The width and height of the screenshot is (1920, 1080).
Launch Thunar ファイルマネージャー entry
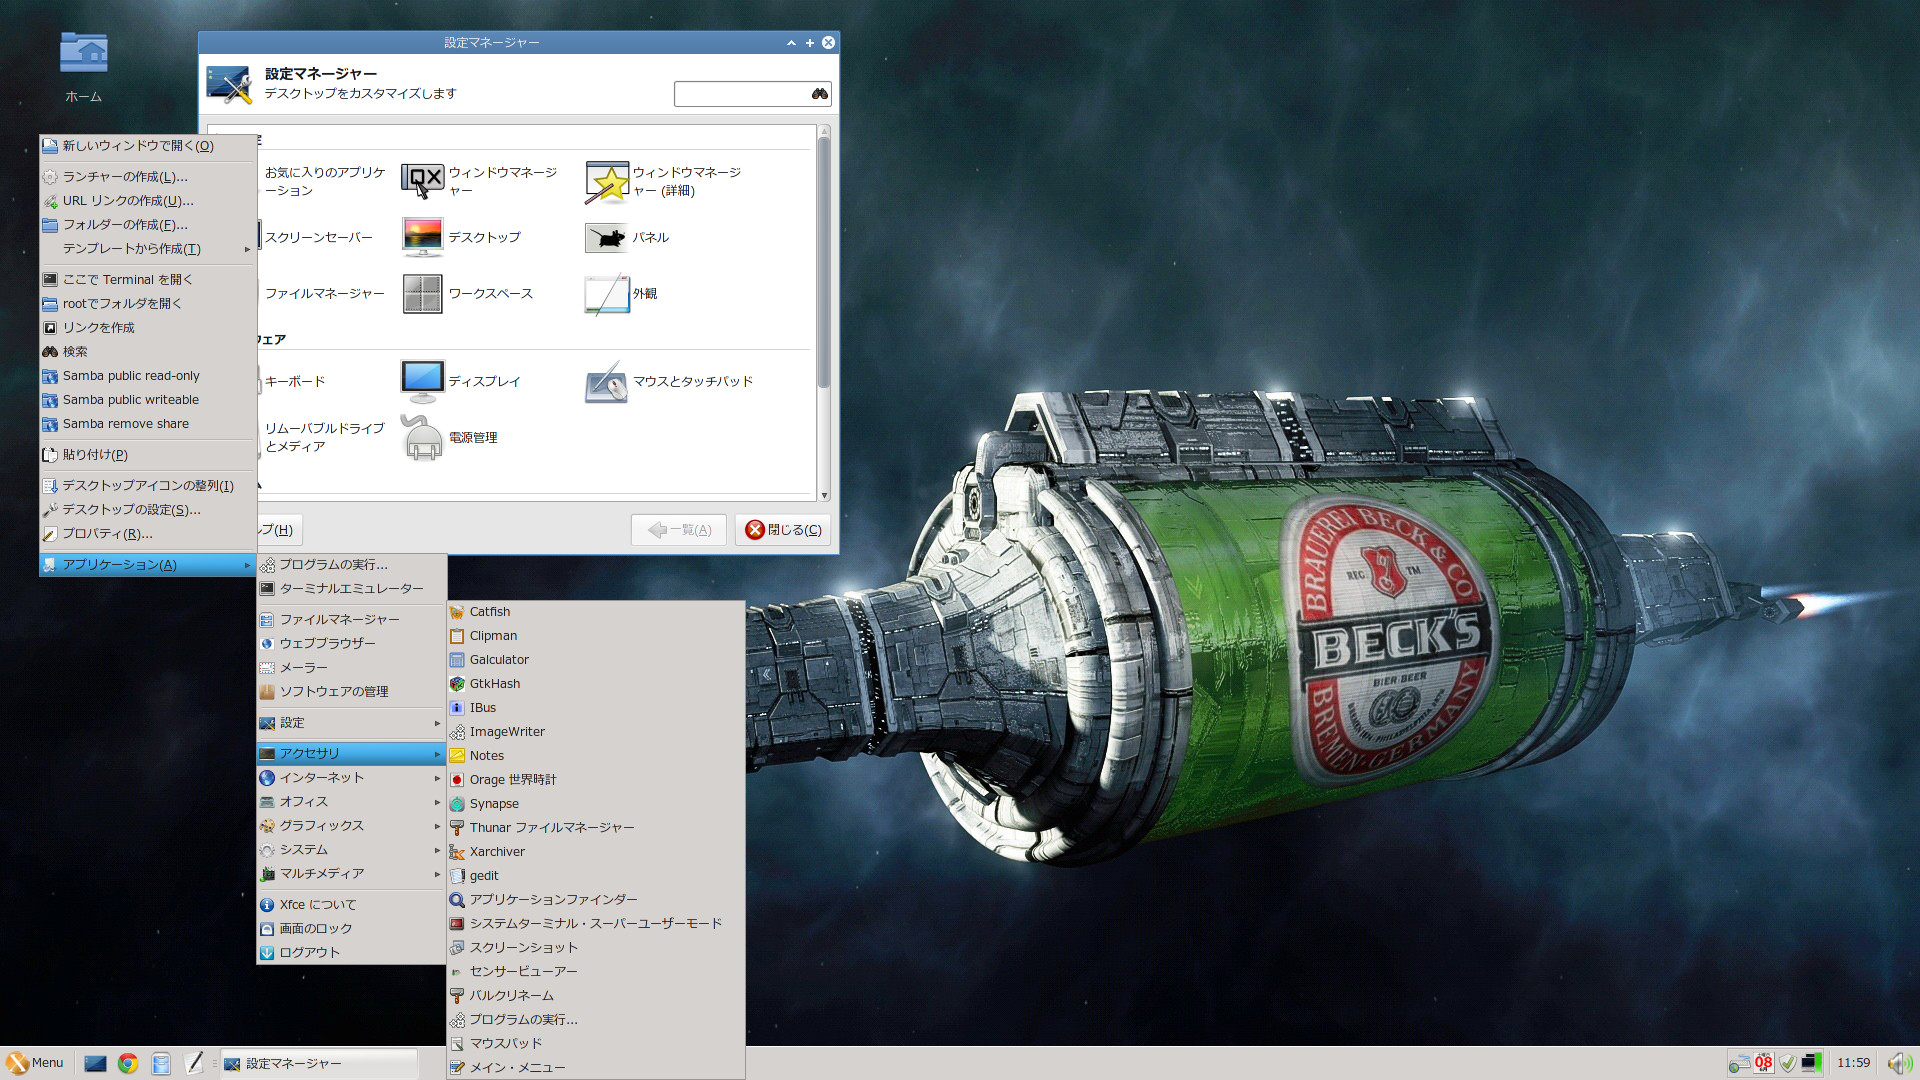[596, 828]
